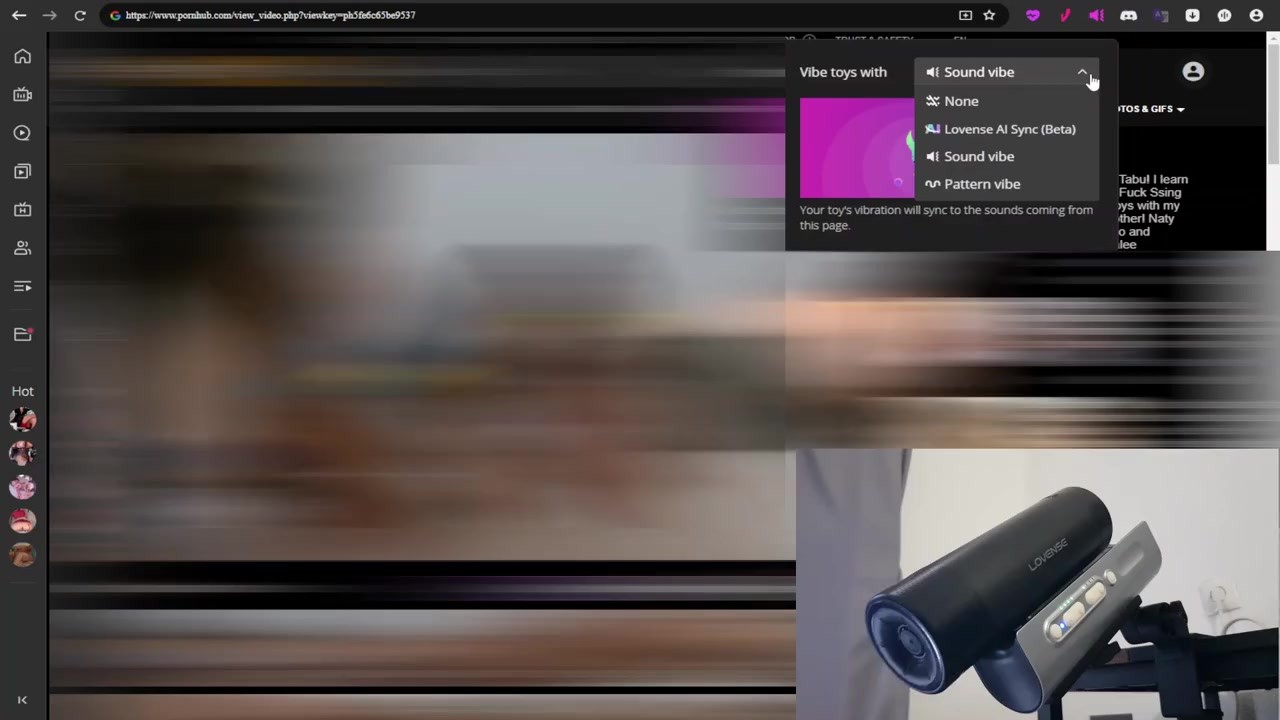
Task: Open the browser profile avatar icon
Action: pos(1257,15)
